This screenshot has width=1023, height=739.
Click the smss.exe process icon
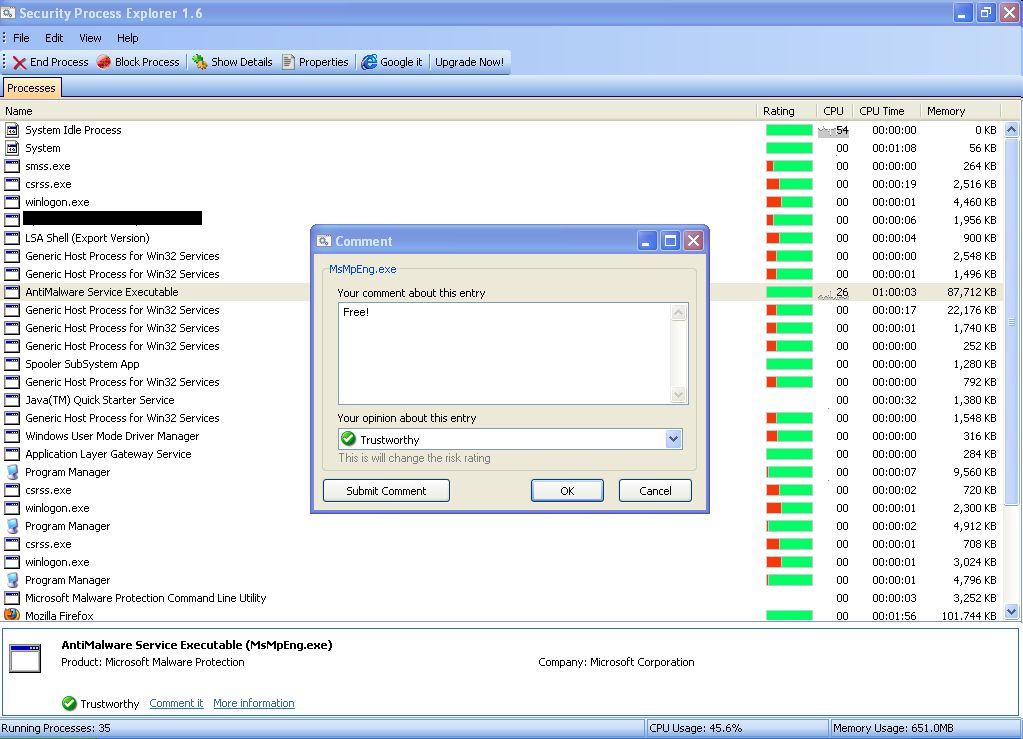(x=12, y=166)
